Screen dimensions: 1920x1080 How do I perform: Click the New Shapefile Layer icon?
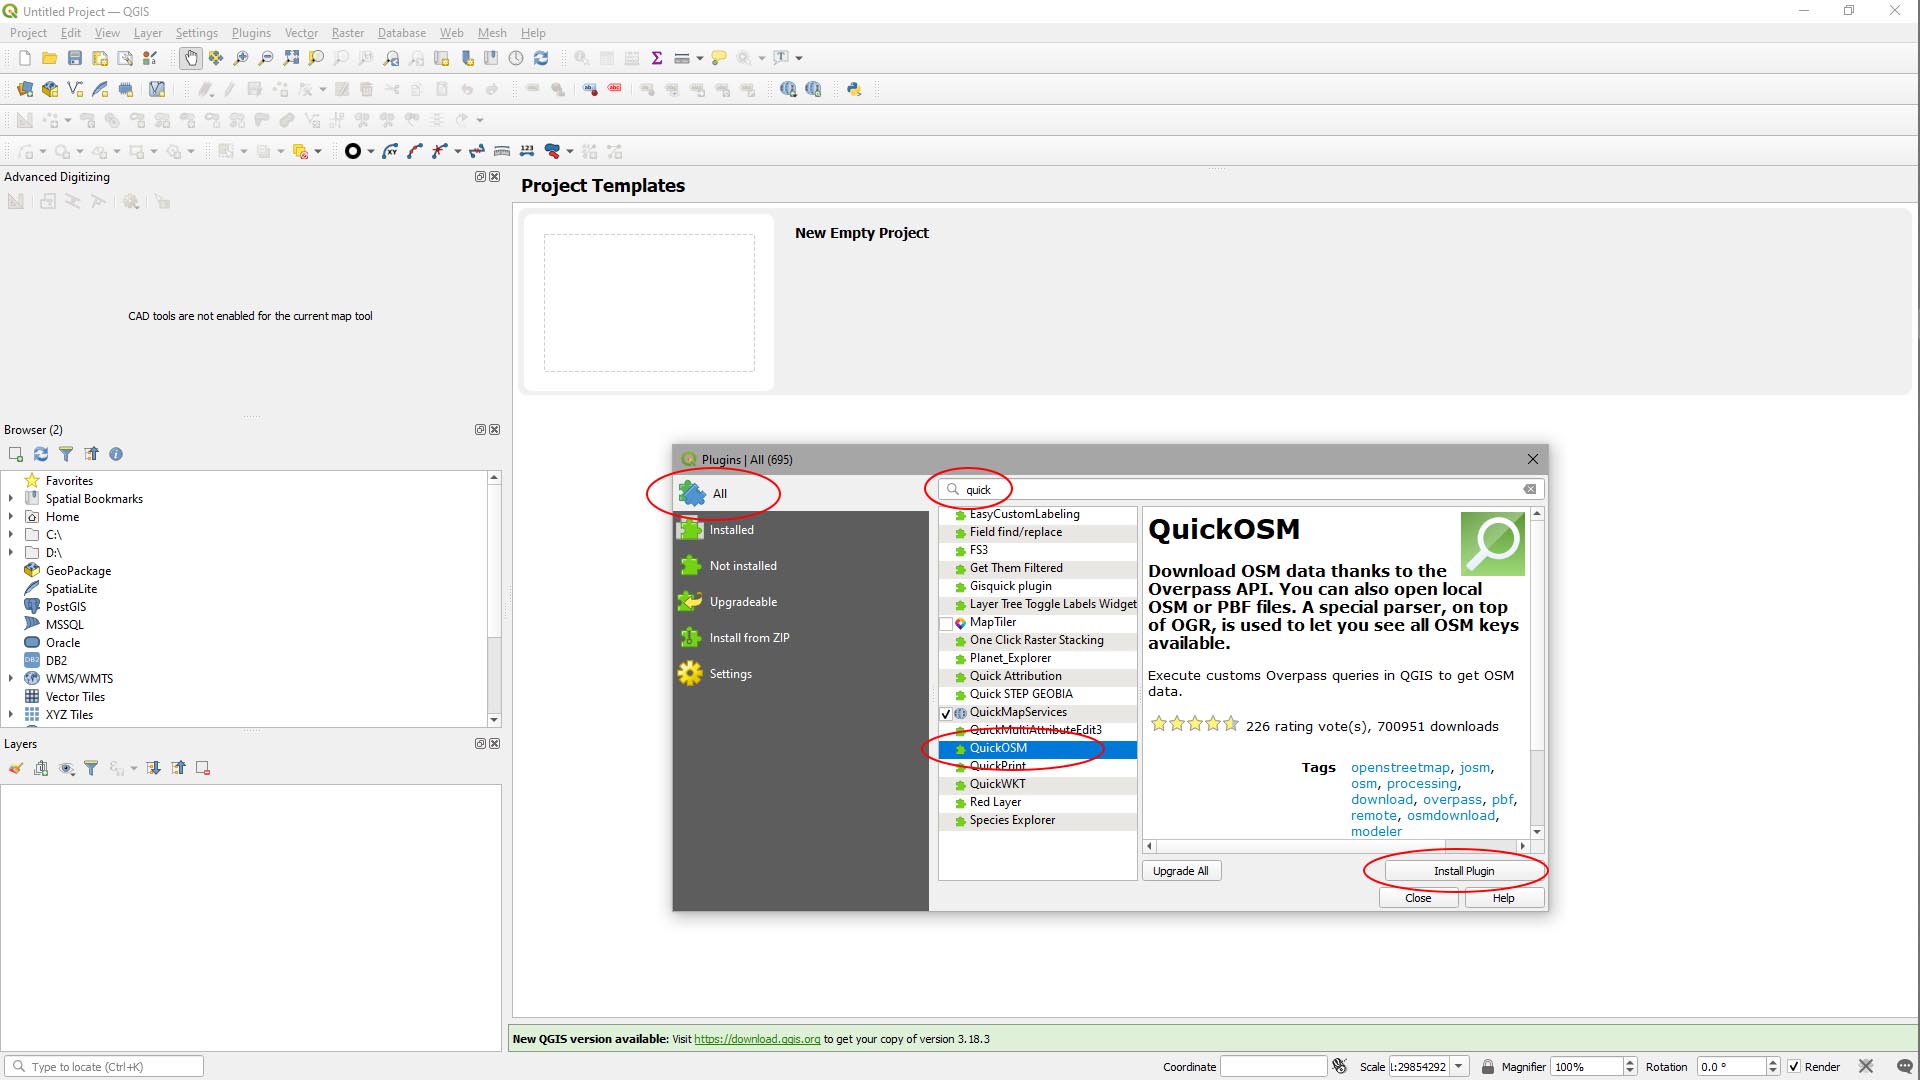tap(75, 89)
